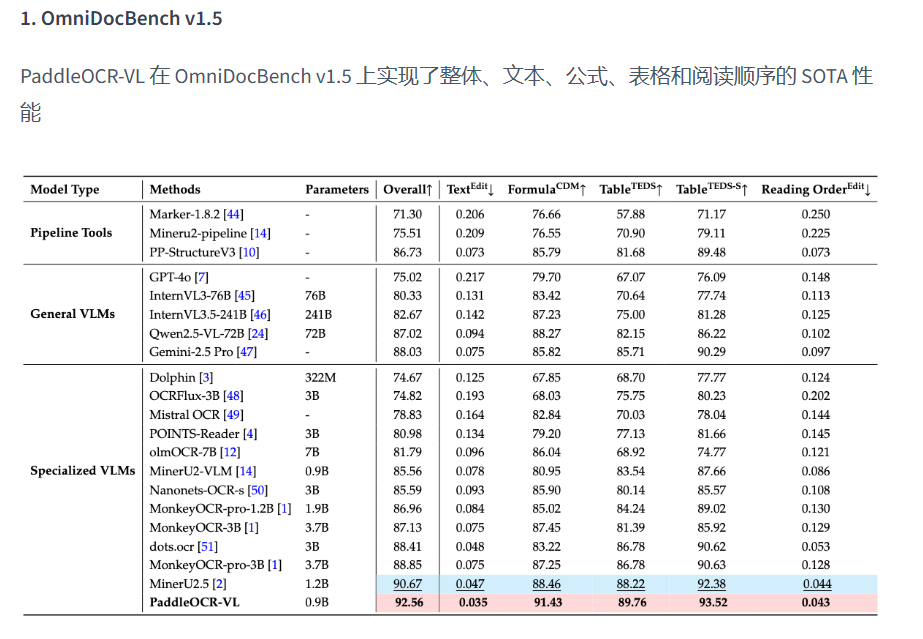Click PaddleOCR-VL table TEDS value 89.76
Screen dimensions: 923x639
tap(632, 603)
